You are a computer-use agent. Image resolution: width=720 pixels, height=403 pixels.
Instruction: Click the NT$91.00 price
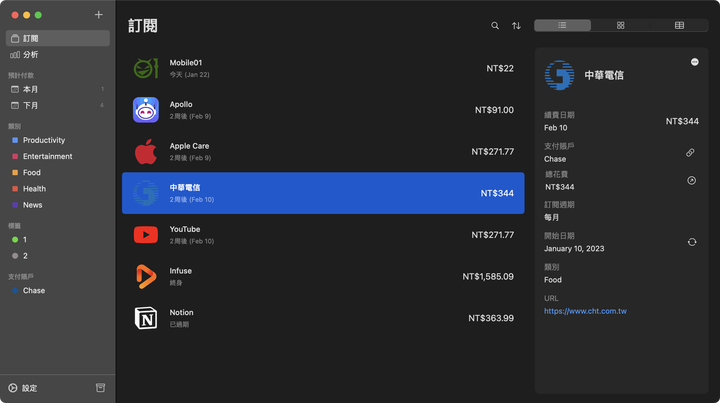[494, 110]
